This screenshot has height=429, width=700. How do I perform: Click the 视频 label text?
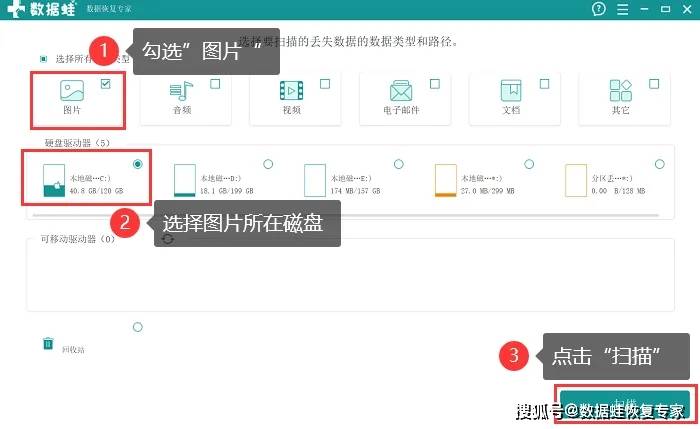point(292,110)
